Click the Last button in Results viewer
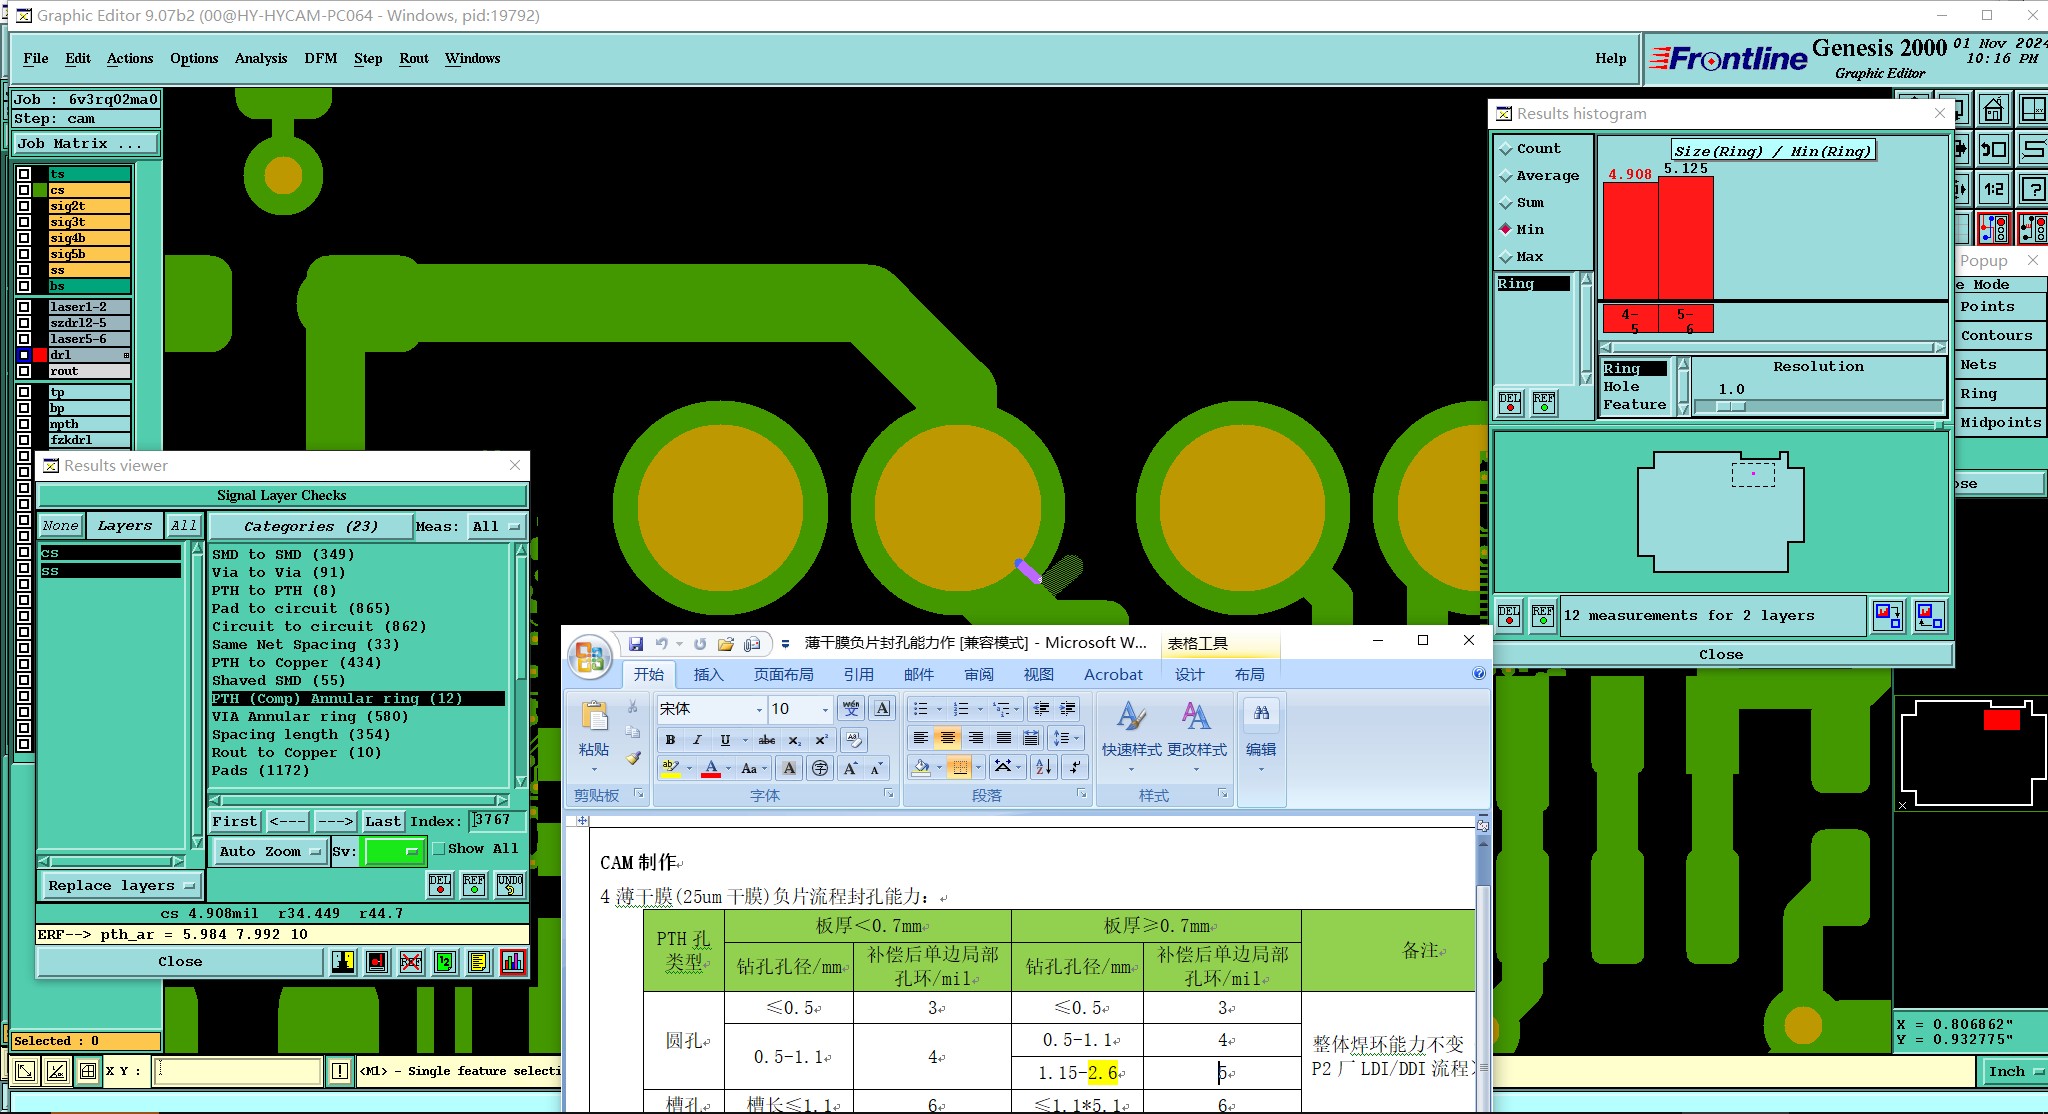2048x1114 pixels. (382, 821)
